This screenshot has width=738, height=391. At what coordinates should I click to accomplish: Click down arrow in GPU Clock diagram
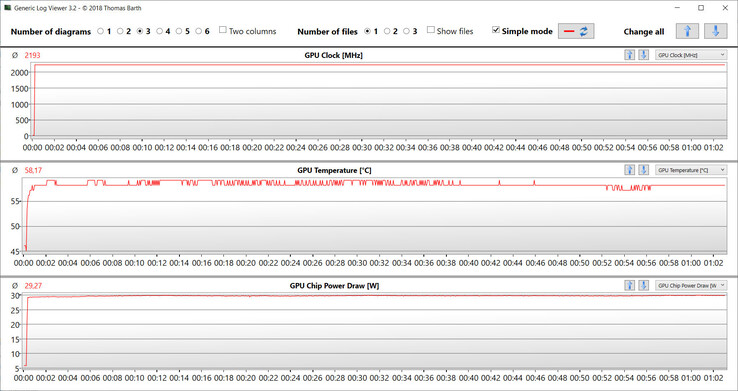643,55
